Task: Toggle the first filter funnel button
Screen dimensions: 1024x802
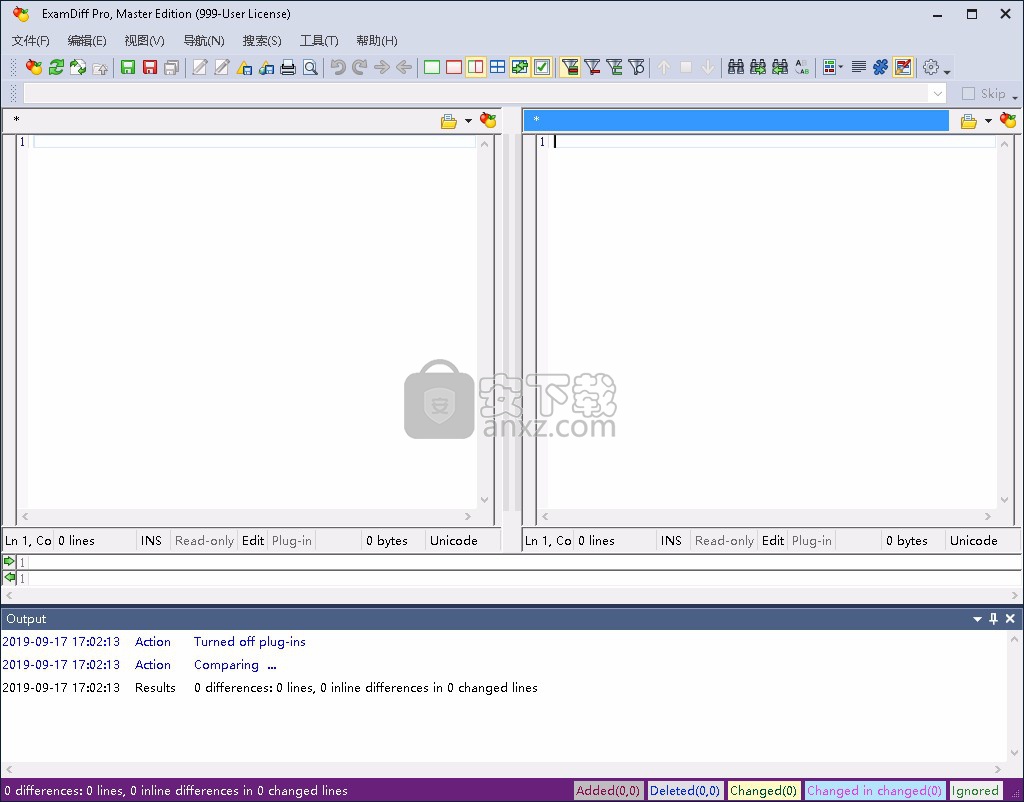Action: coord(569,67)
